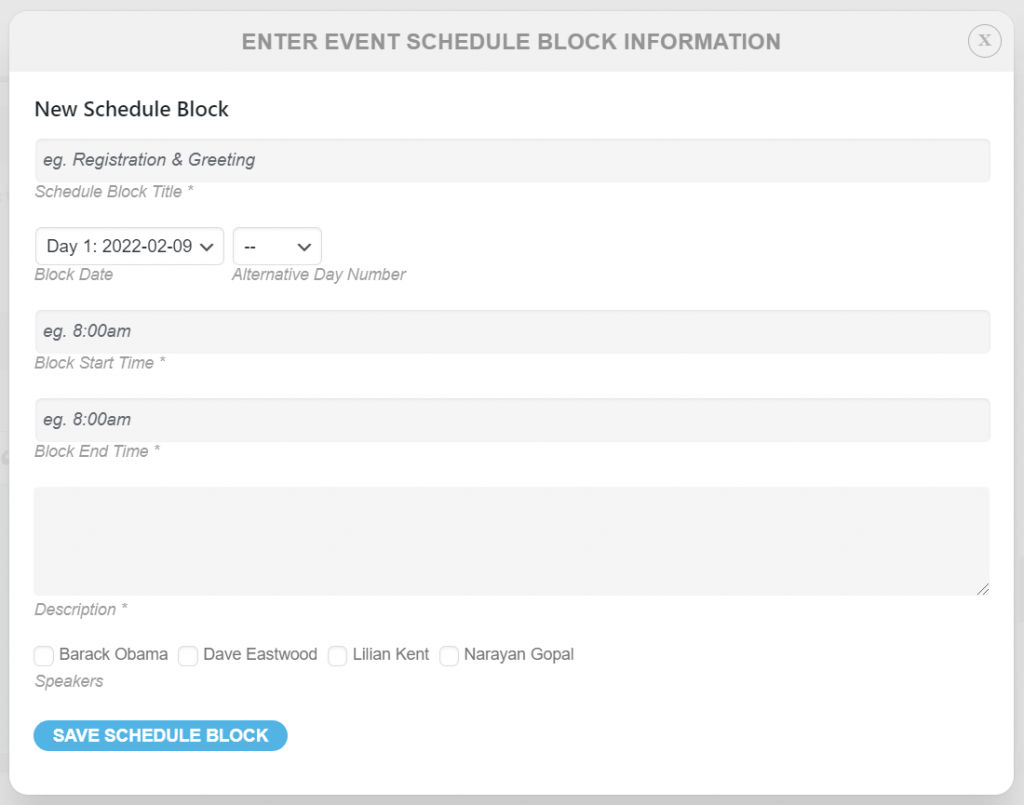The height and width of the screenshot is (805, 1024).
Task: Enable the Lilian Kent speaker checkbox
Action: (338, 655)
